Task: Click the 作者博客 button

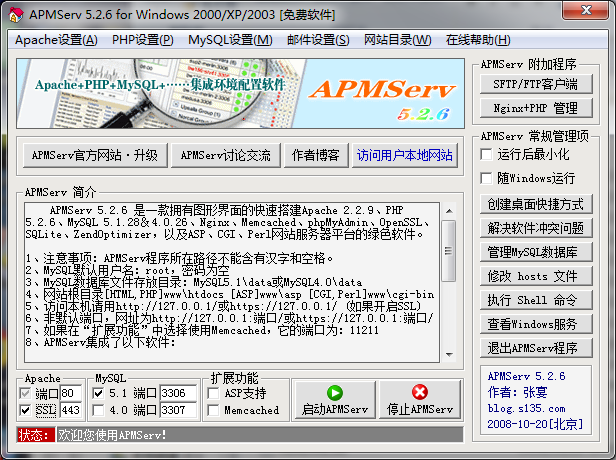Action: (316, 155)
